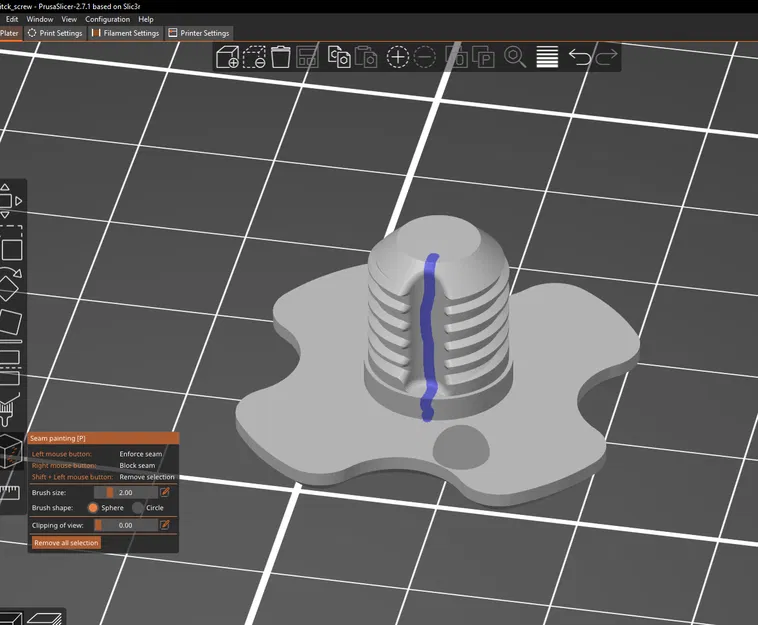Click the Paste clipboard icon
758x625 pixels.
(366, 57)
